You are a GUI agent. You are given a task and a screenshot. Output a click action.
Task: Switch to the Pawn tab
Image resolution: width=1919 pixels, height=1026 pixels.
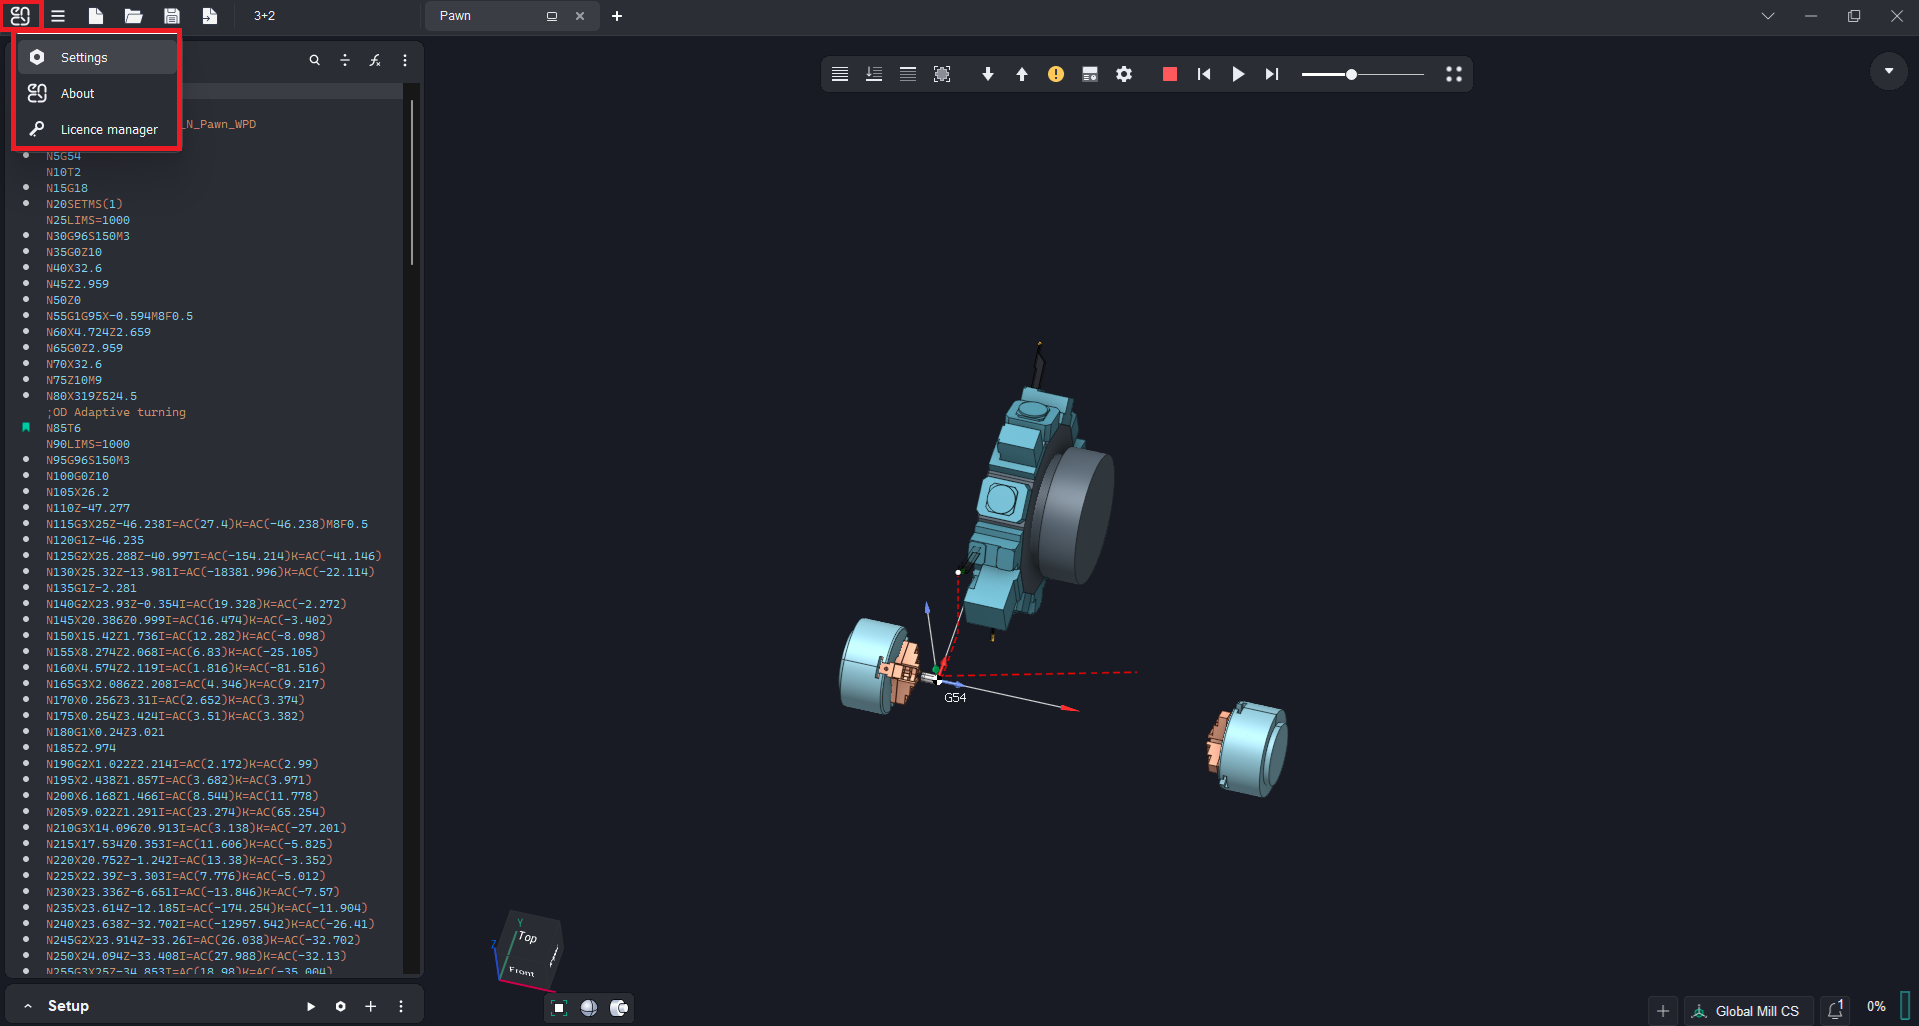coord(456,16)
